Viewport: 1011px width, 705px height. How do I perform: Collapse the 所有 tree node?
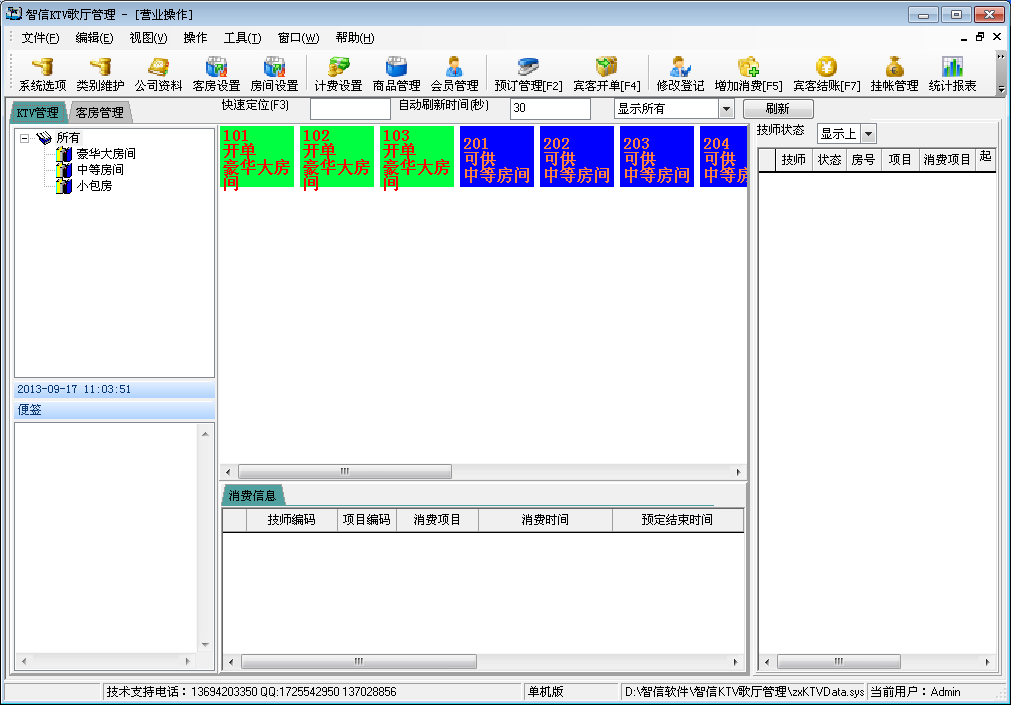tap(25, 138)
